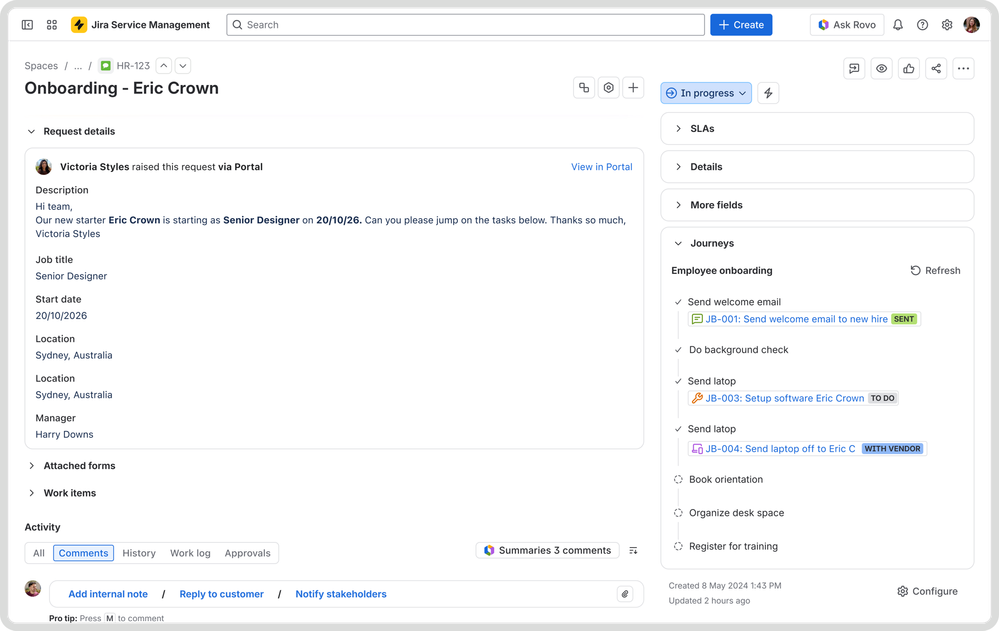Screen dimensions: 999x631
Task: Click the share icon
Action: coord(936,68)
